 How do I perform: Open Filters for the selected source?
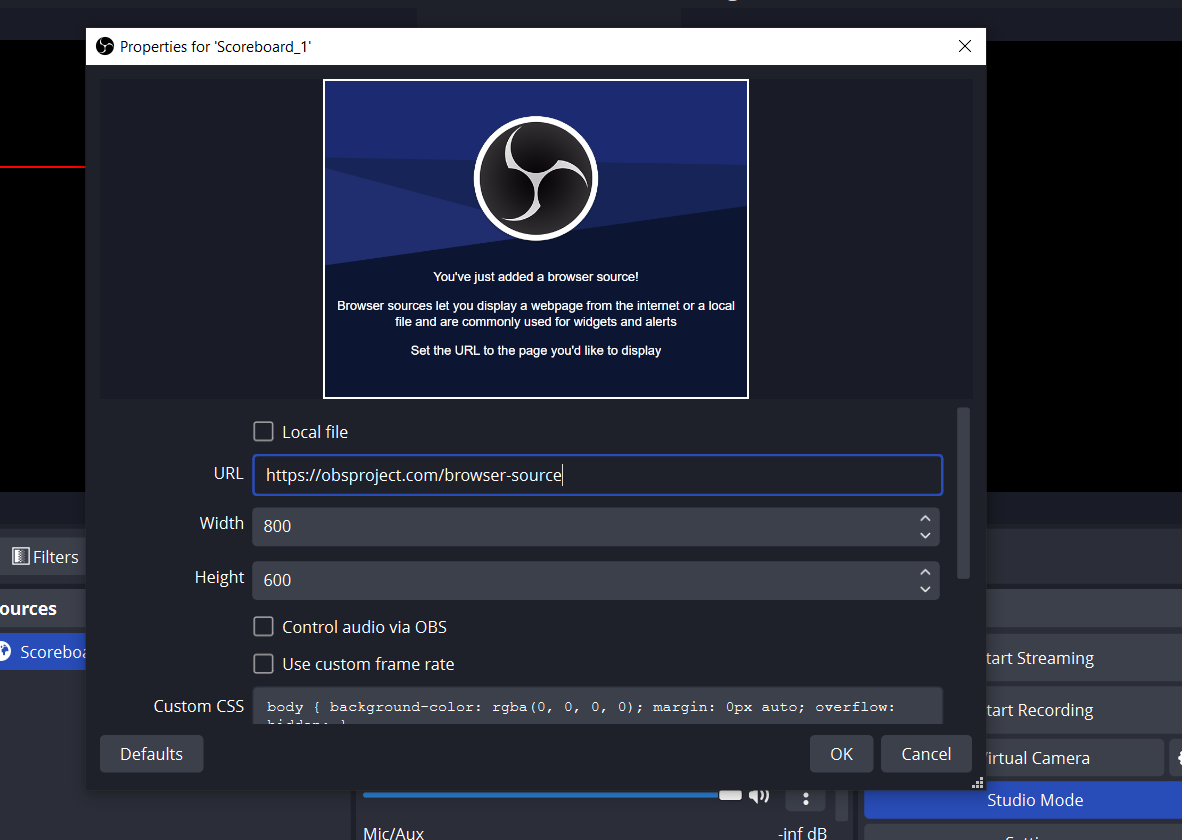point(45,557)
